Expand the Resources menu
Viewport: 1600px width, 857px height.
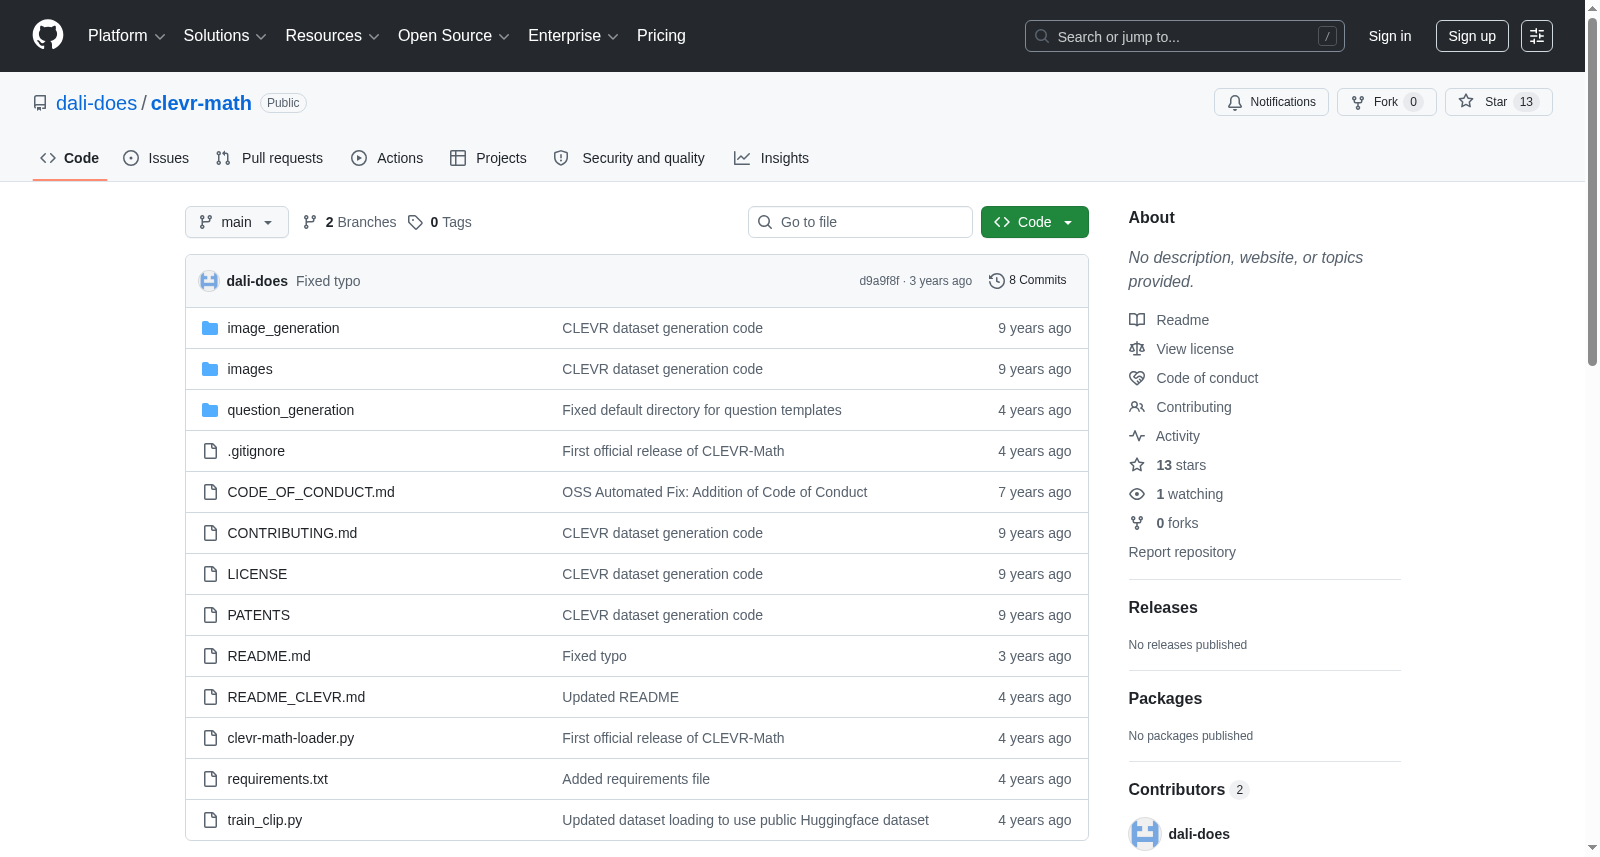pos(332,36)
